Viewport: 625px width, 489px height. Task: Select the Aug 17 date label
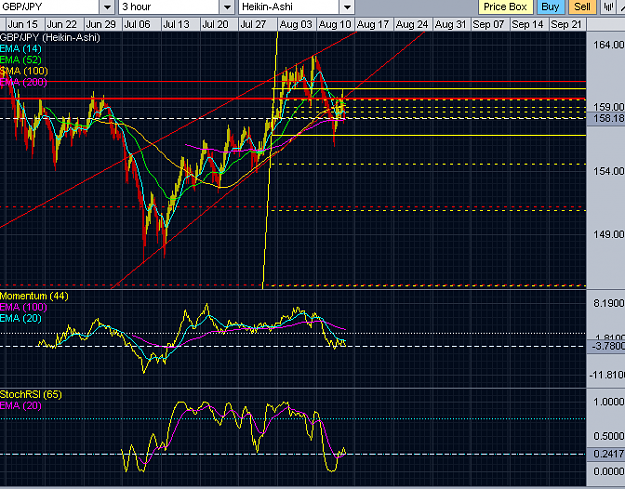373,24
